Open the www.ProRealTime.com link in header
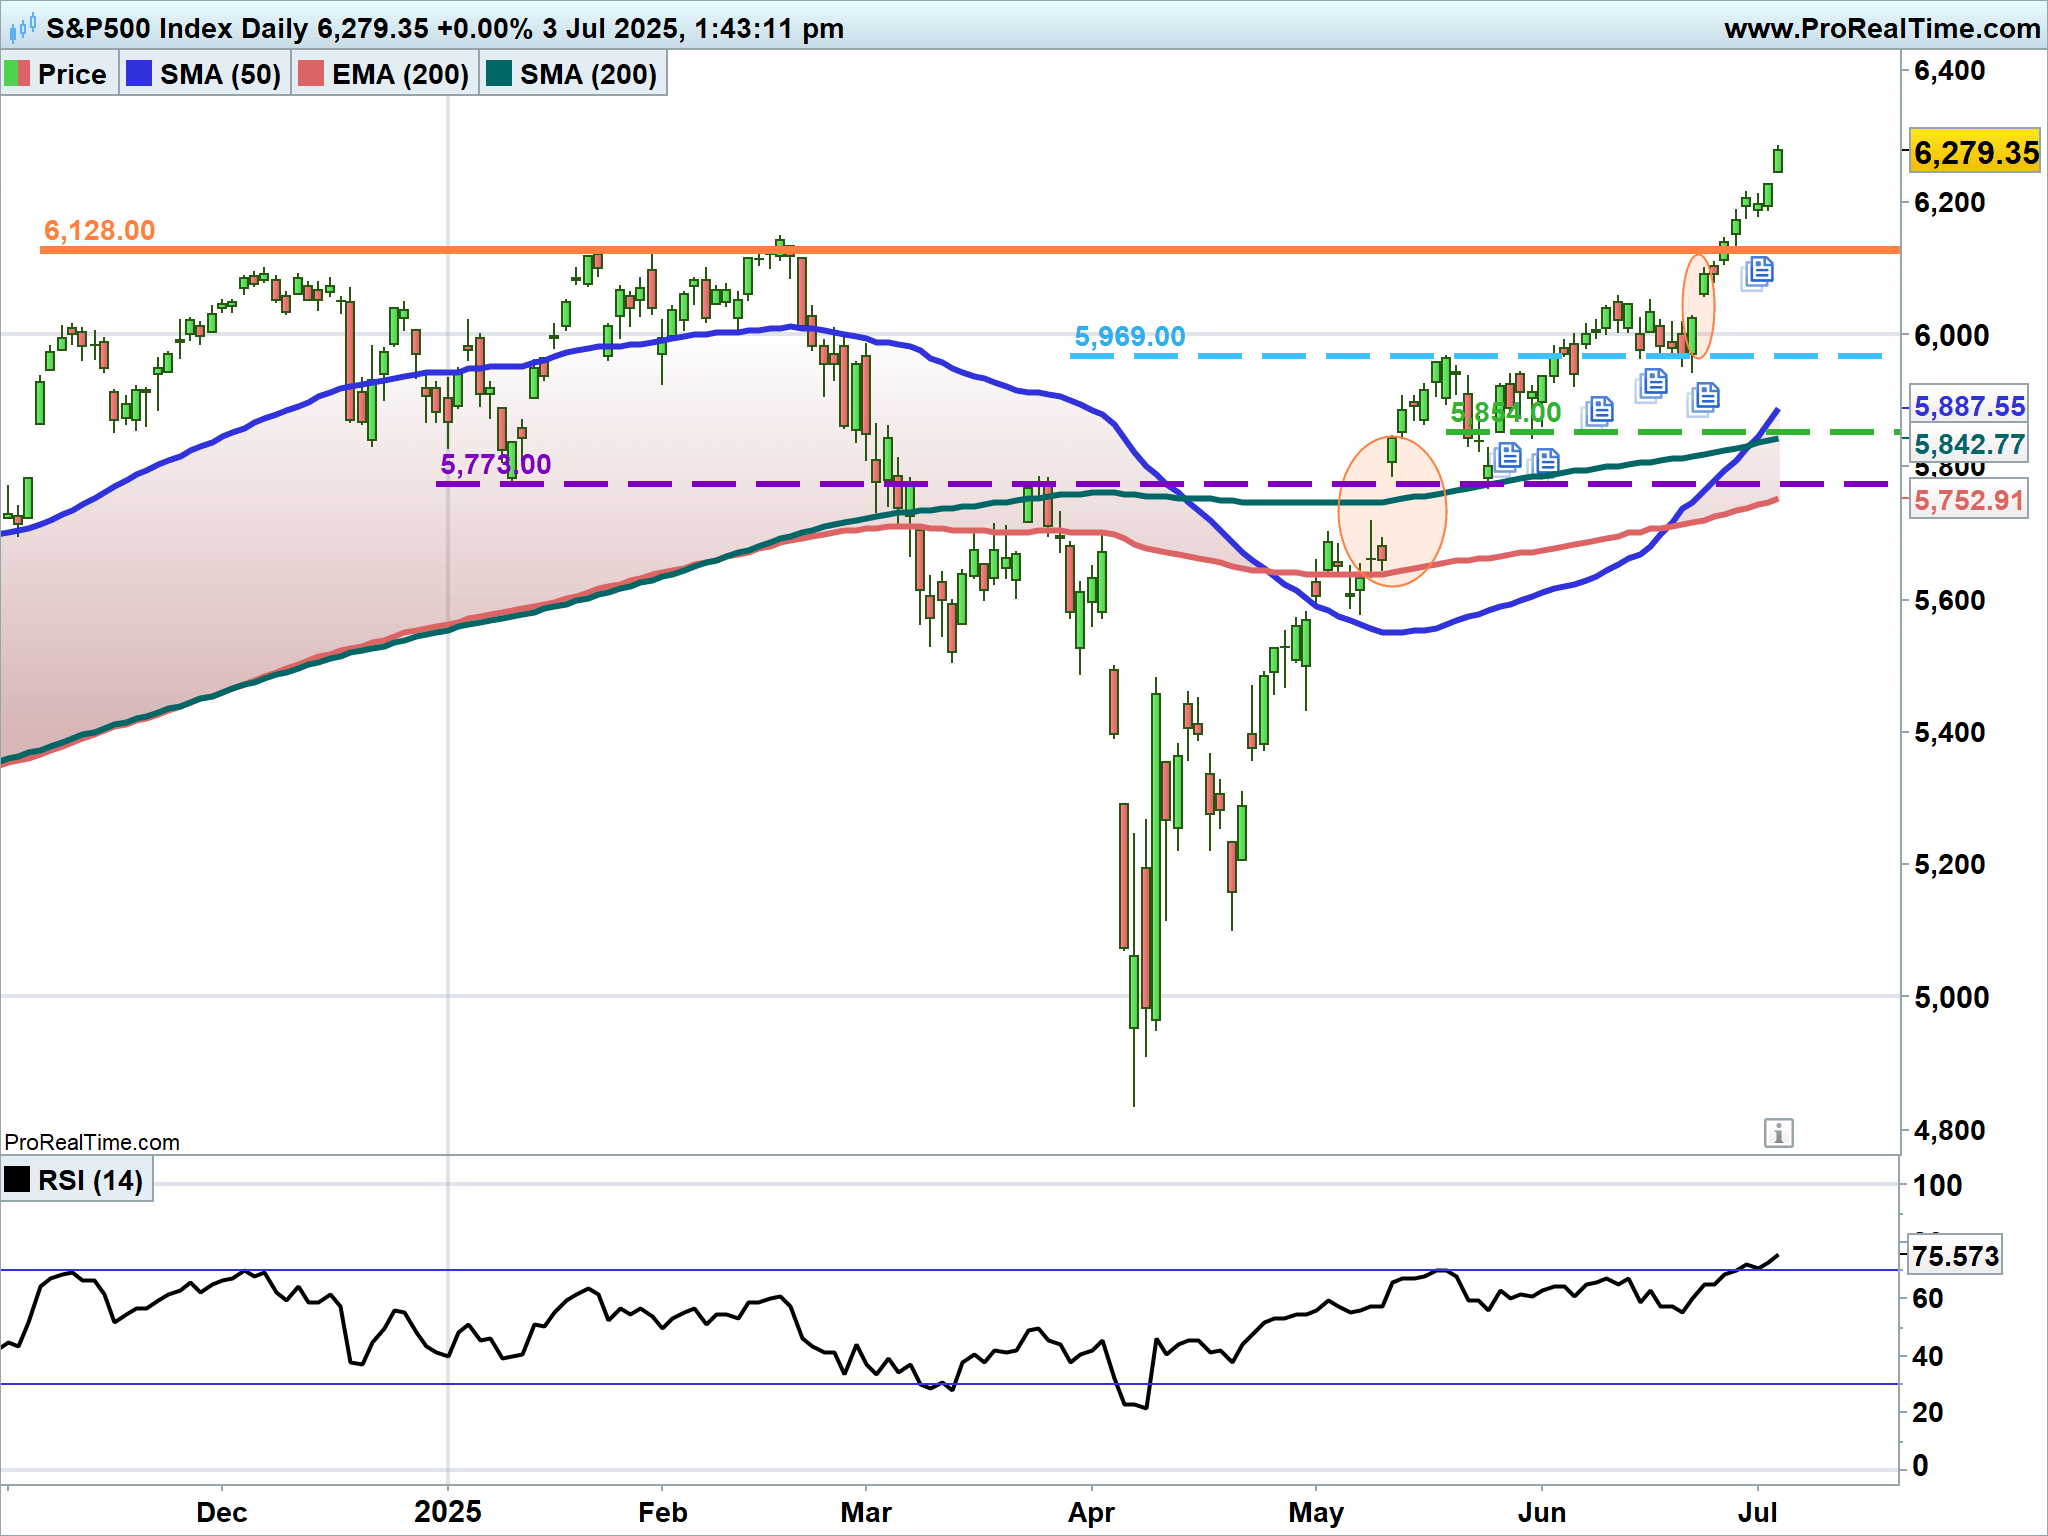Image resolution: width=2048 pixels, height=1536 pixels. point(1882,28)
